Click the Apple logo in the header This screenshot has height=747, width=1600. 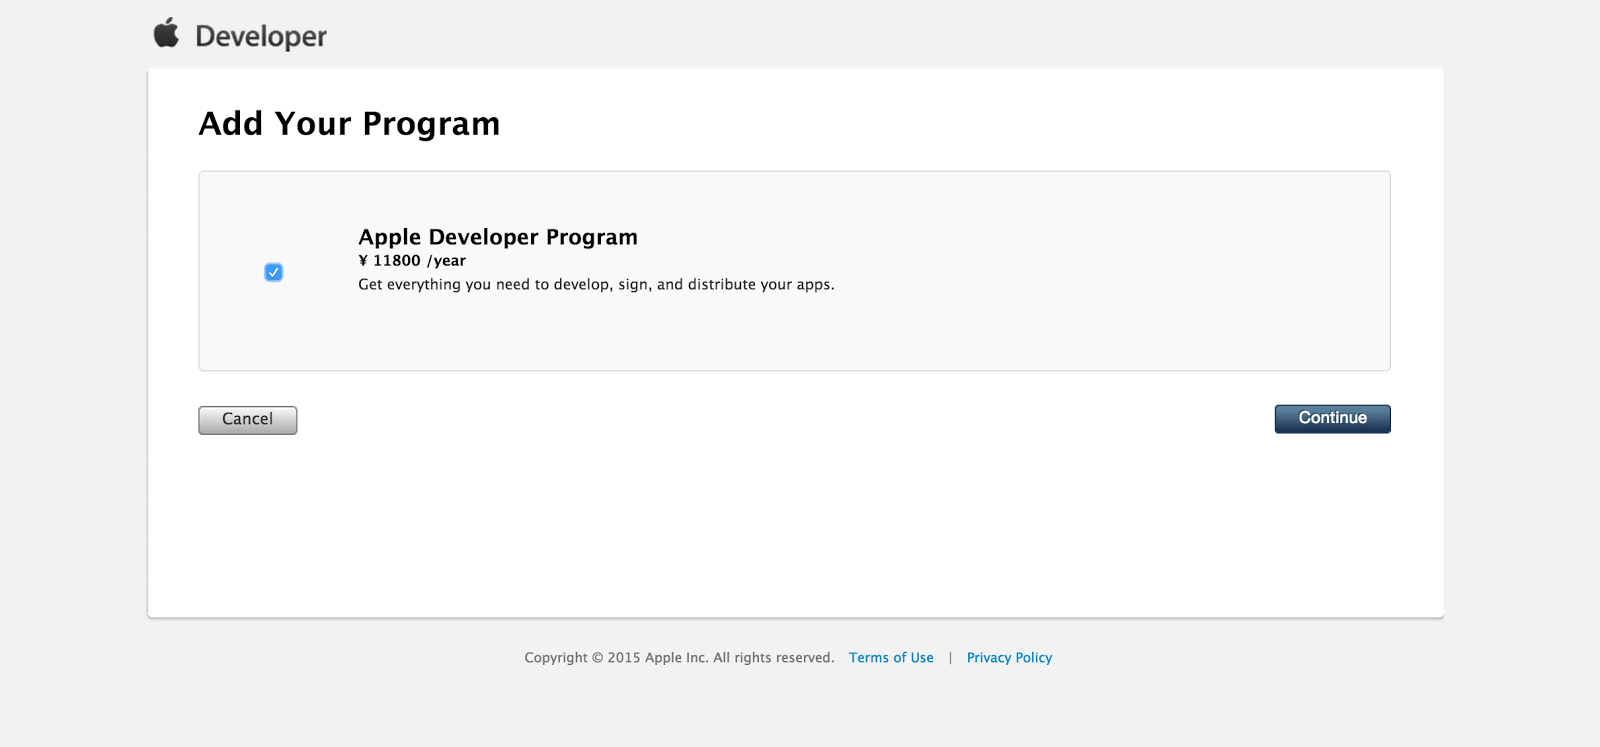[166, 33]
